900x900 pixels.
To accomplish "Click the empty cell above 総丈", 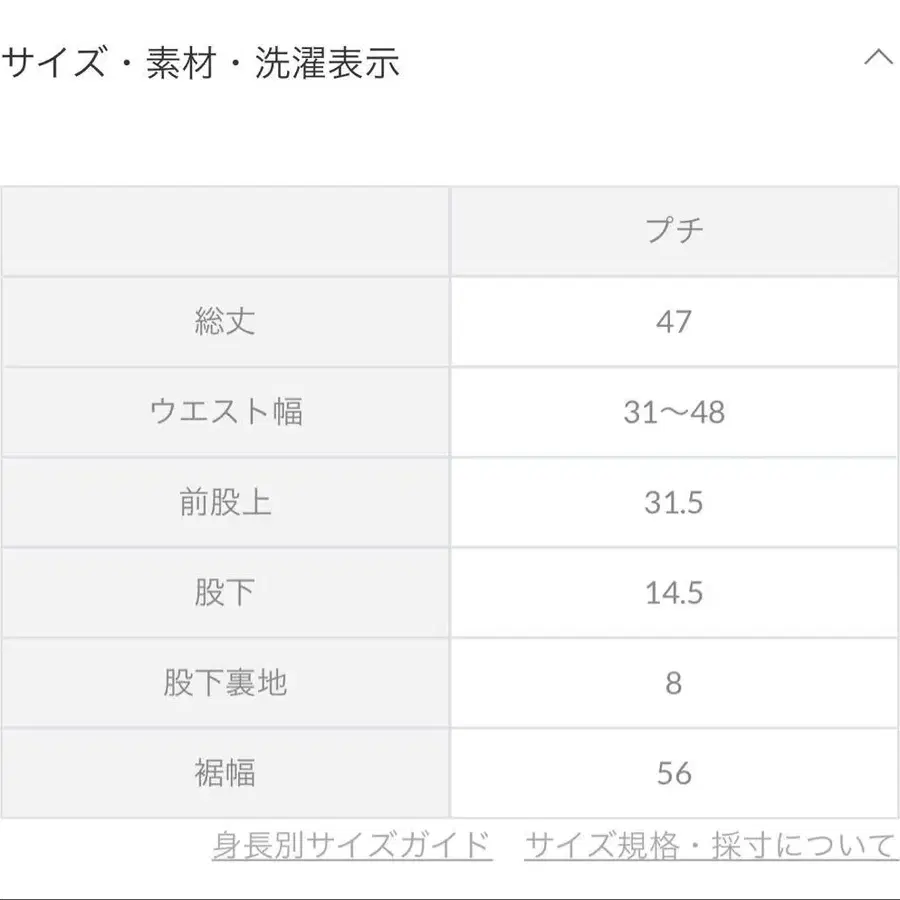I will [227, 228].
